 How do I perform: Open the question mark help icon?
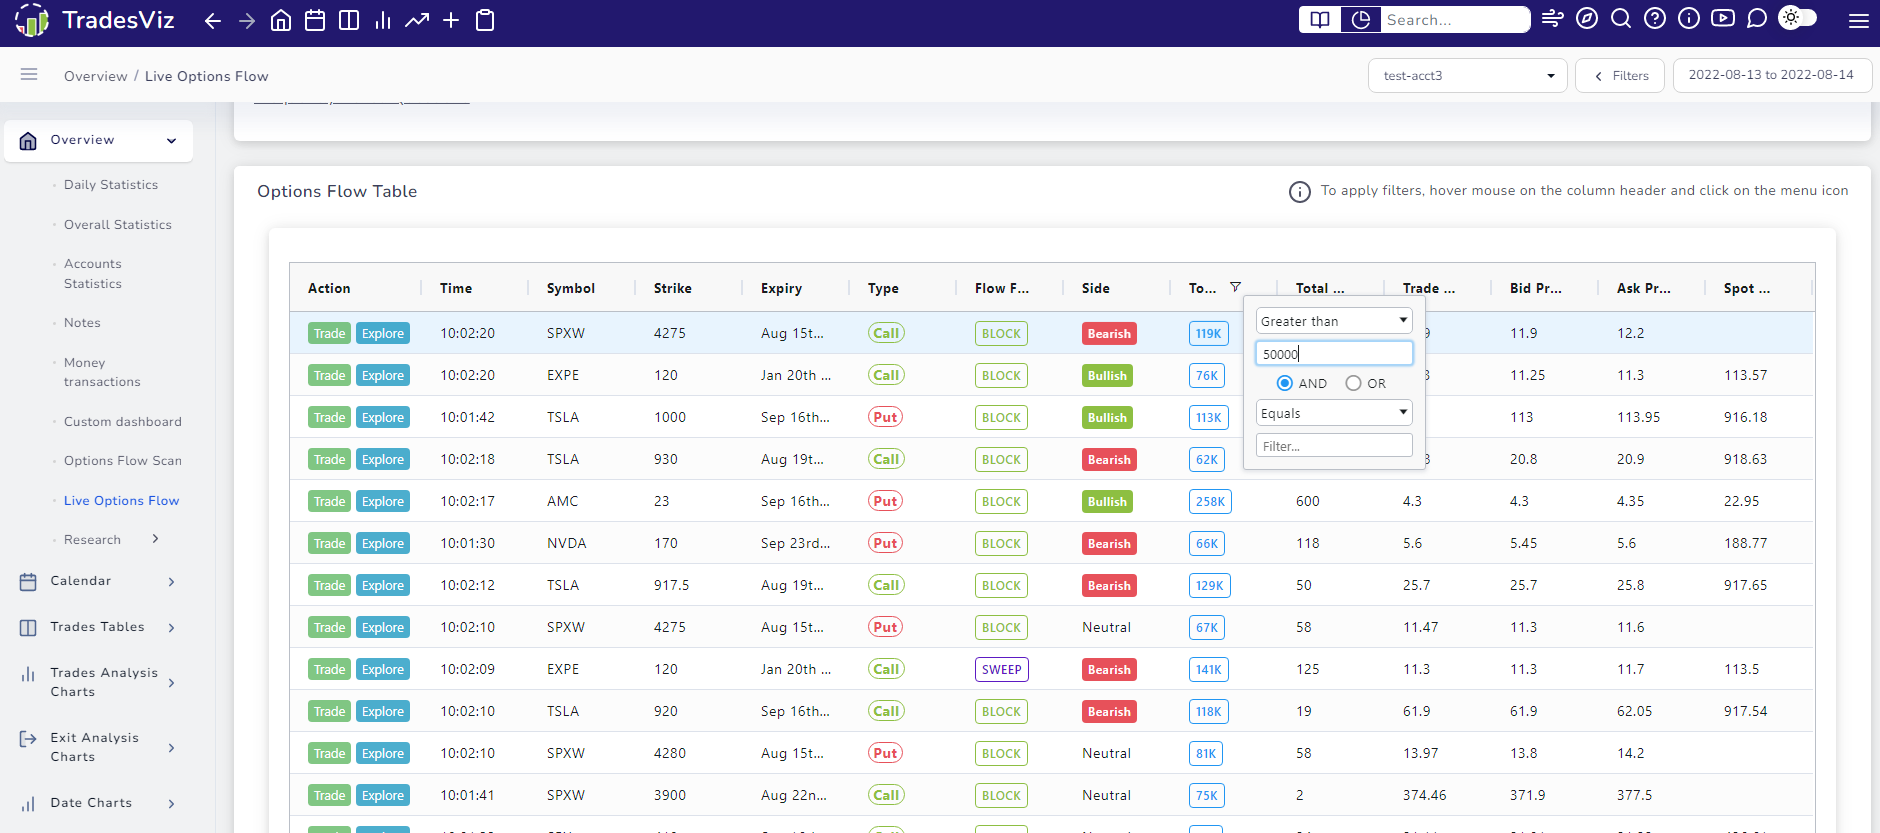(1655, 19)
